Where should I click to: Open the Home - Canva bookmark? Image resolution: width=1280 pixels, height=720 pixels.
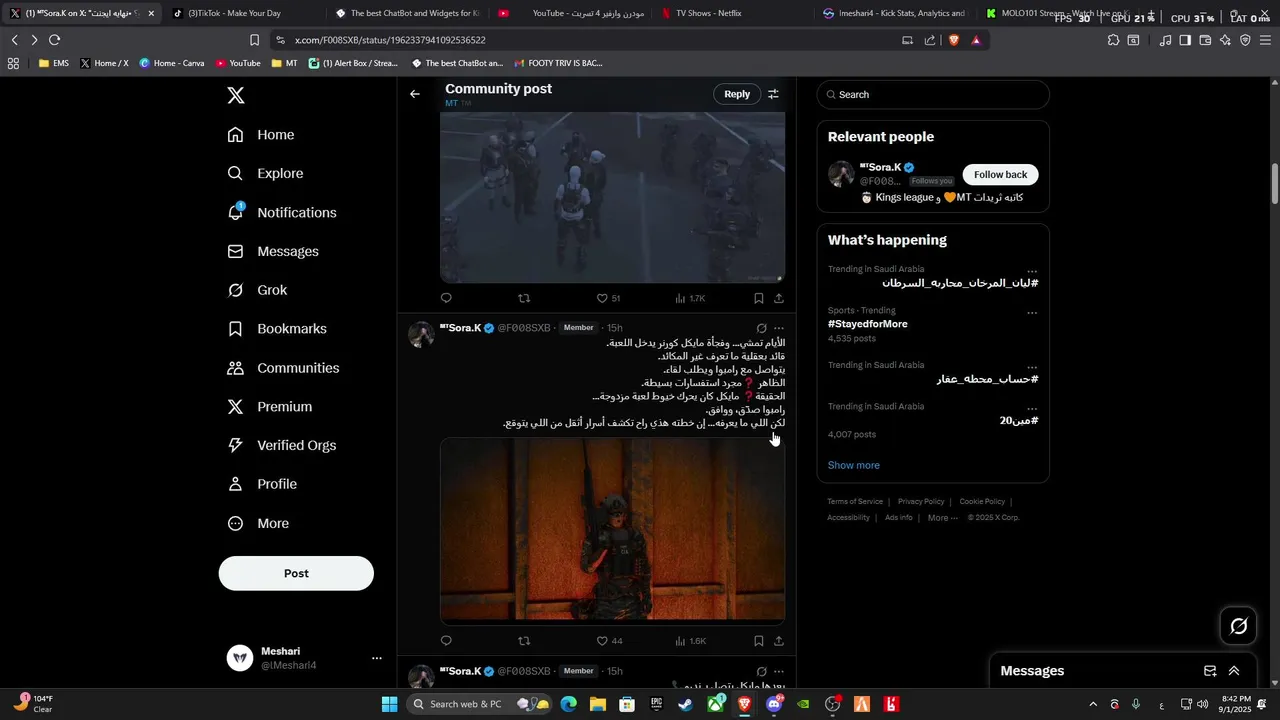[172, 63]
